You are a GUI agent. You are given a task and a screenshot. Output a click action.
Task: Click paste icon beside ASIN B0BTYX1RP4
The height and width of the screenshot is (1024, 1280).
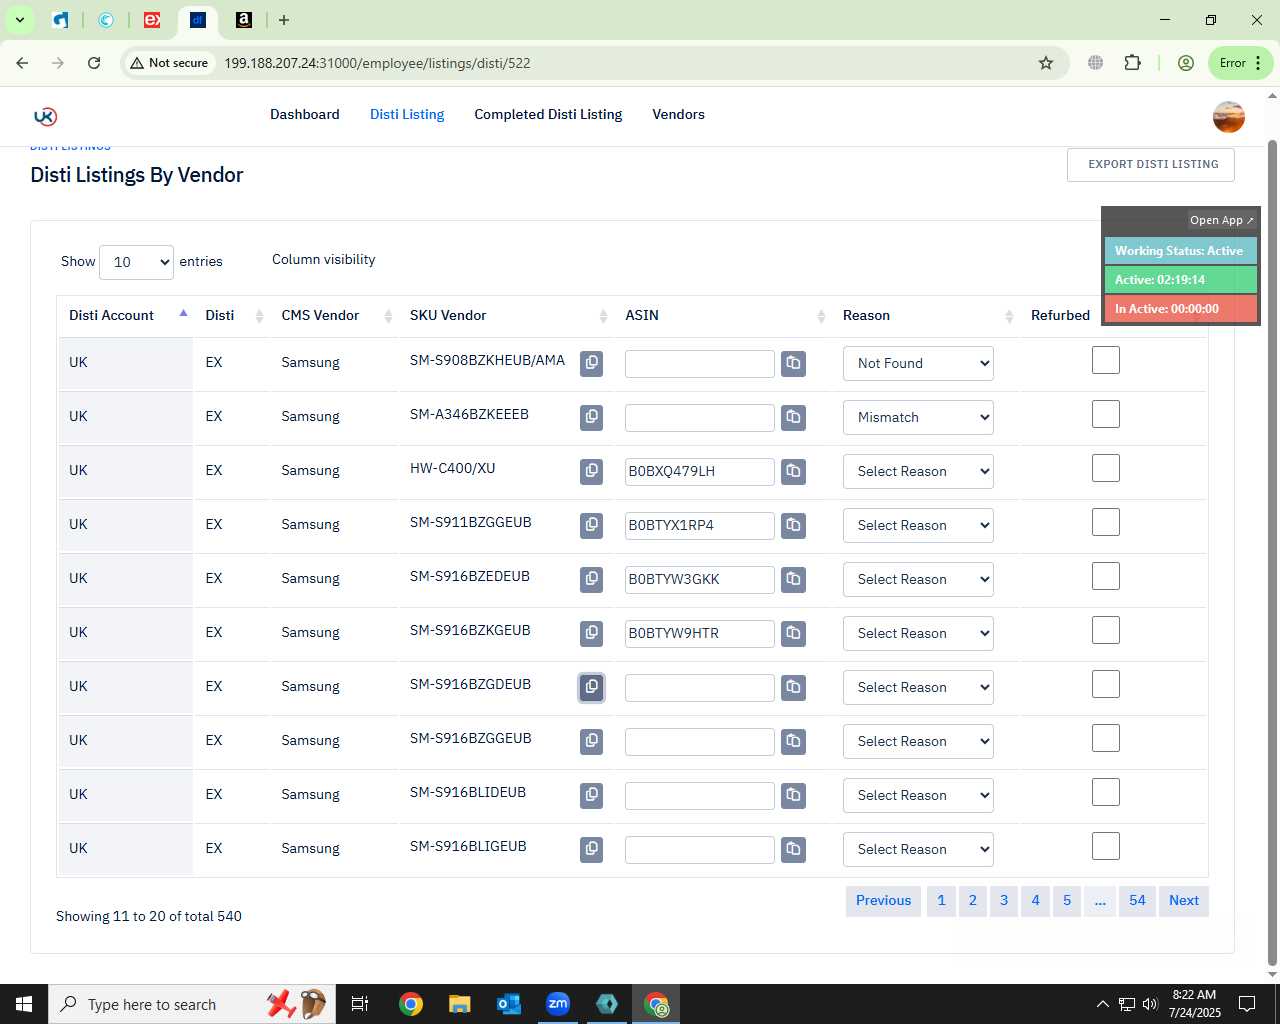(x=794, y=525)
